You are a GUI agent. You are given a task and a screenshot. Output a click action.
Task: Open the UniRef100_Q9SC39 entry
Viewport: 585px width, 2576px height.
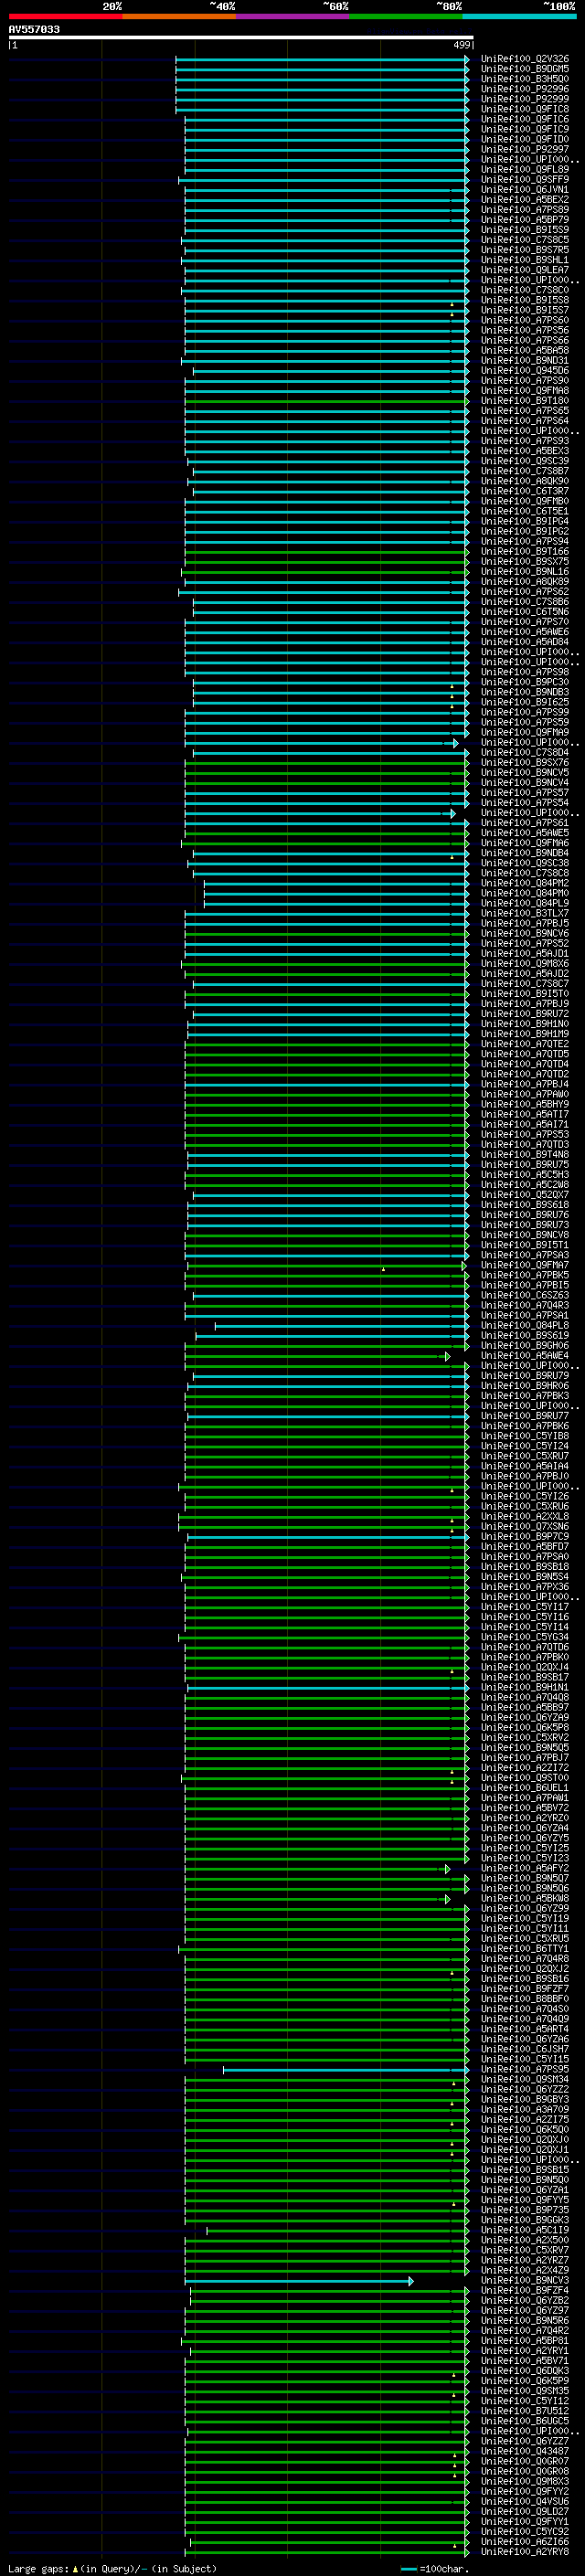(x=524, y=461)
